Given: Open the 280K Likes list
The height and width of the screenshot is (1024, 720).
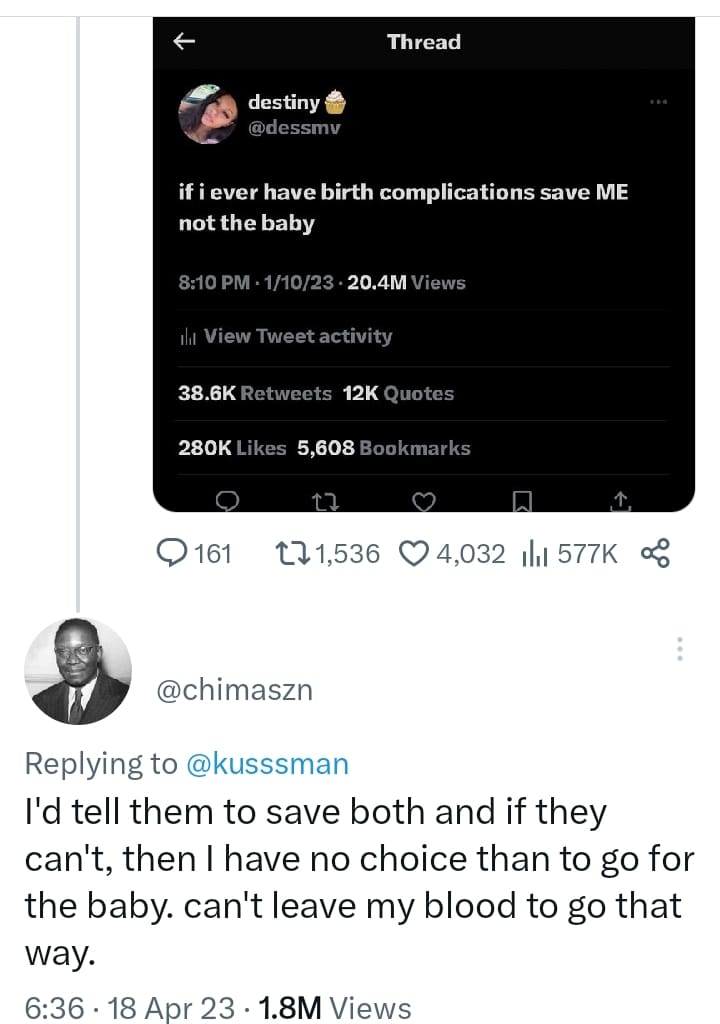Looking at the screenshot, I should click(232, 448).
